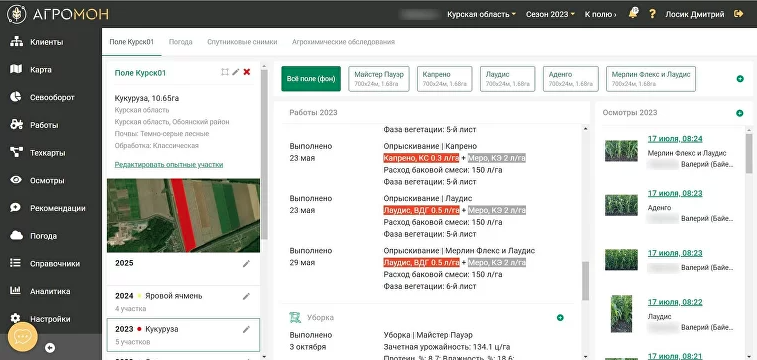Open the yellow chat support bubble

(x=22, y=336)
